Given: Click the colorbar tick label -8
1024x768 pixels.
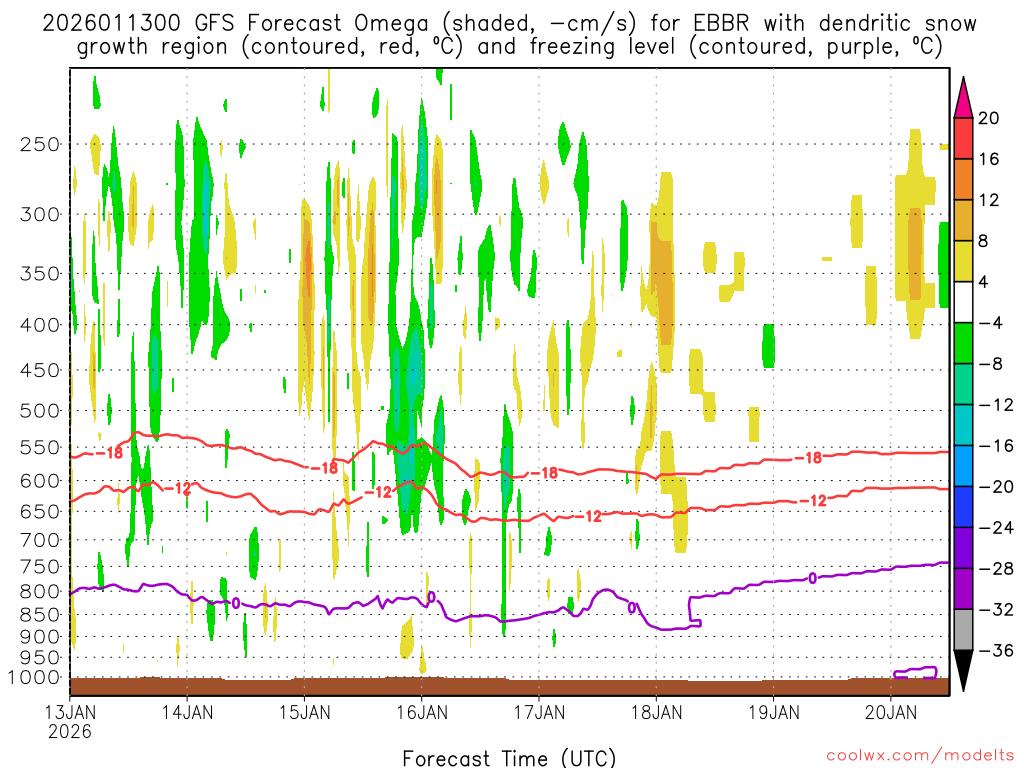Looking at the screenshot, I should click(990, 364).
